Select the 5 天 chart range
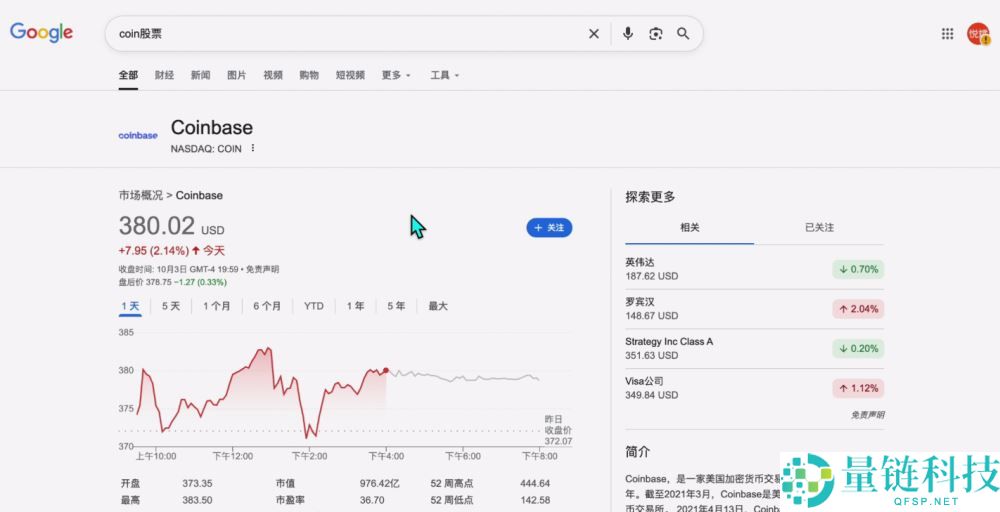Image resolution: width=1000 pixels, height=512 pixels. 171,306
